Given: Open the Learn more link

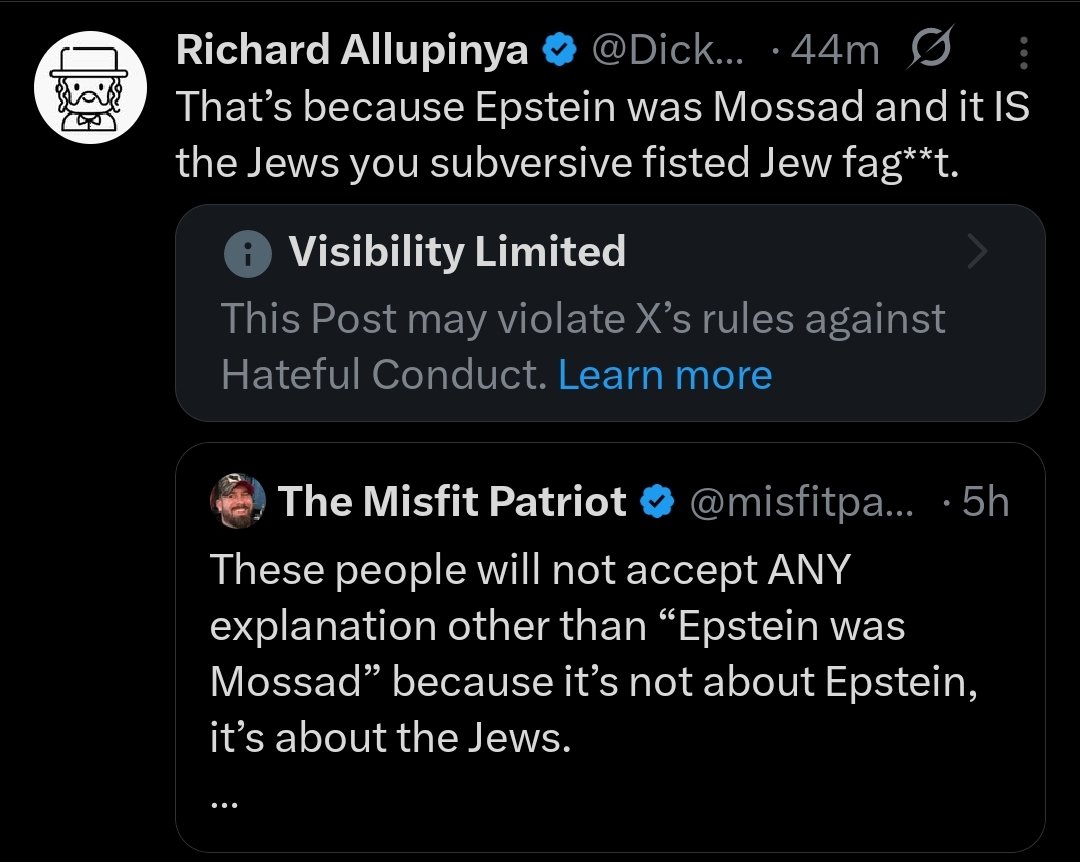Looking at the screenshot, I should (x=665, y=375).
